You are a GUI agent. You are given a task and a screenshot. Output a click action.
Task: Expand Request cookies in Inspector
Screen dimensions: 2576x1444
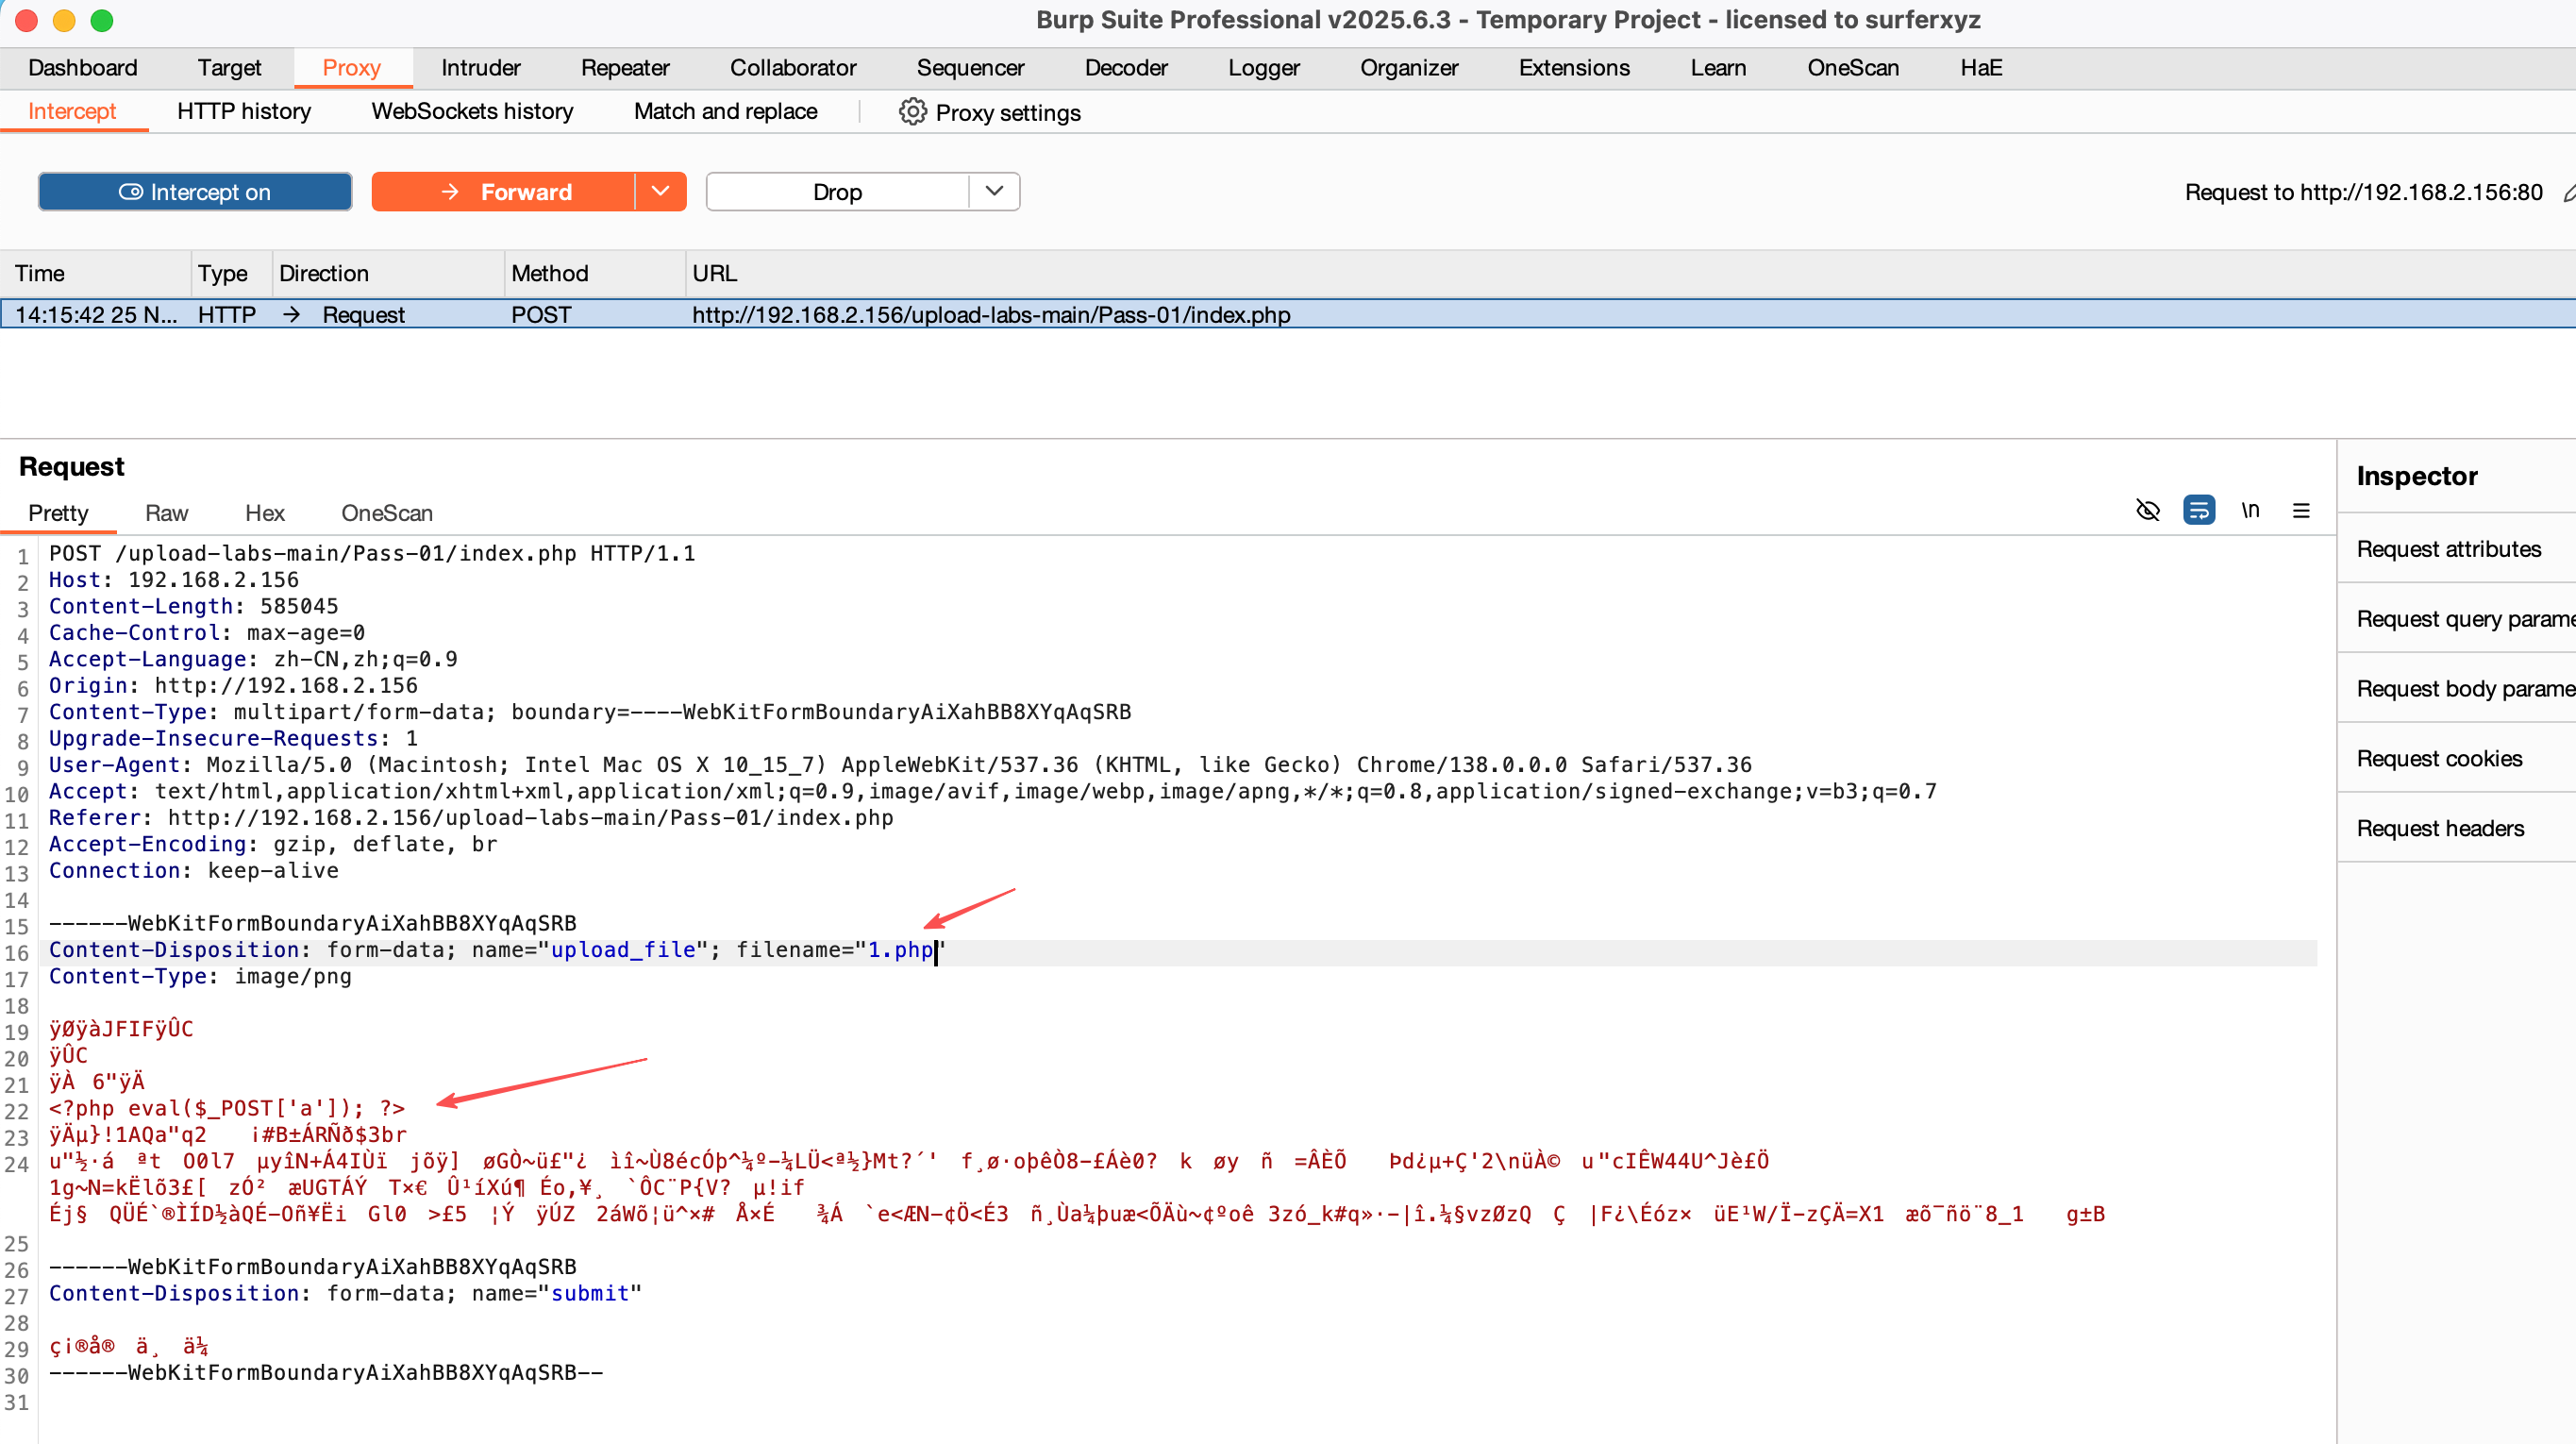[2439, 758]
